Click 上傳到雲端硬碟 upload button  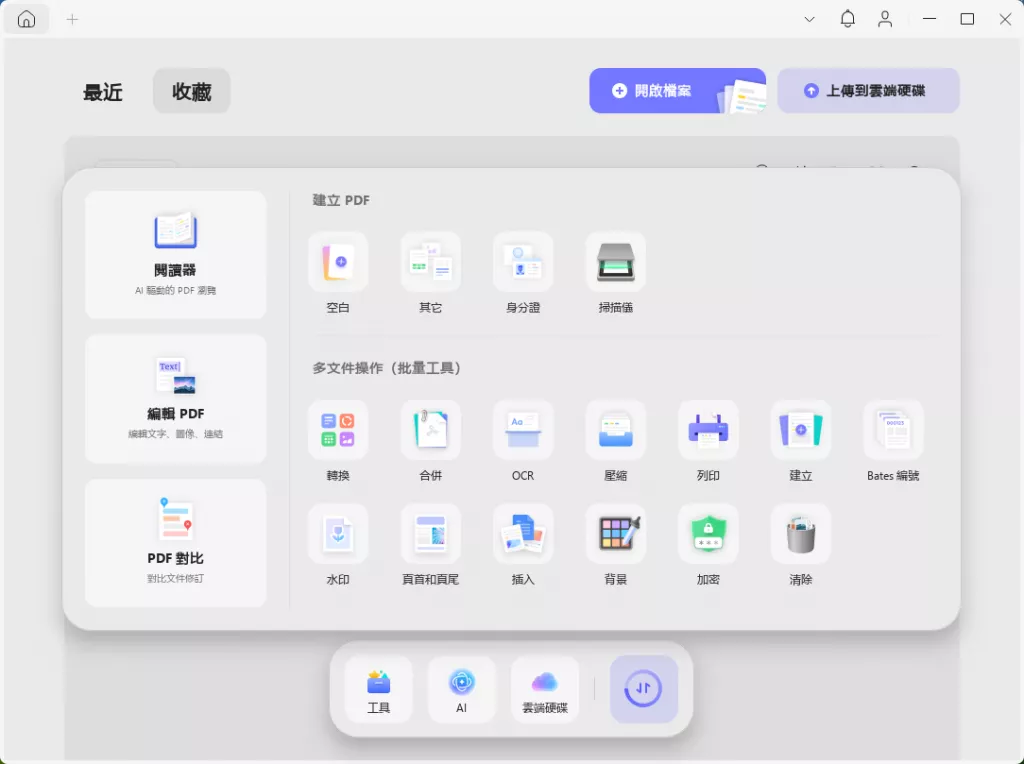pos(868,91)
